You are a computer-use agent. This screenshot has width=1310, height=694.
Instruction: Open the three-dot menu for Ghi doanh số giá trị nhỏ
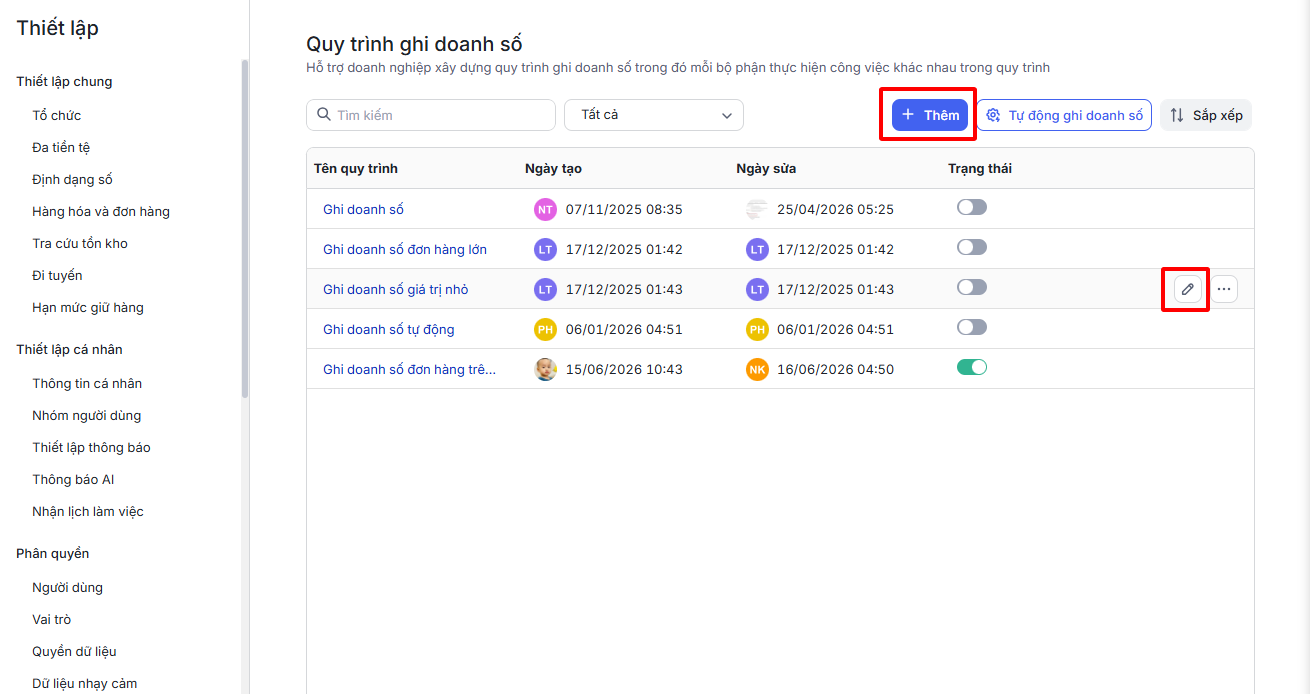(1224, 289)
